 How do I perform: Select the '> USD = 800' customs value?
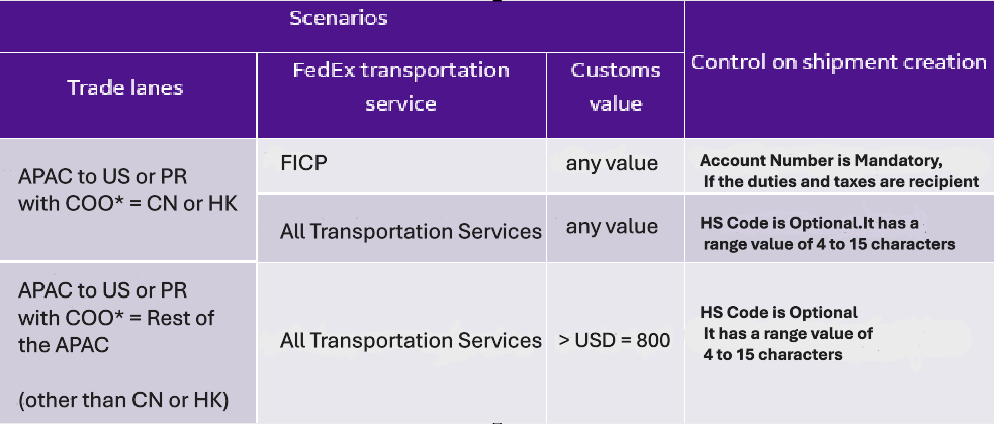(614, 341)
